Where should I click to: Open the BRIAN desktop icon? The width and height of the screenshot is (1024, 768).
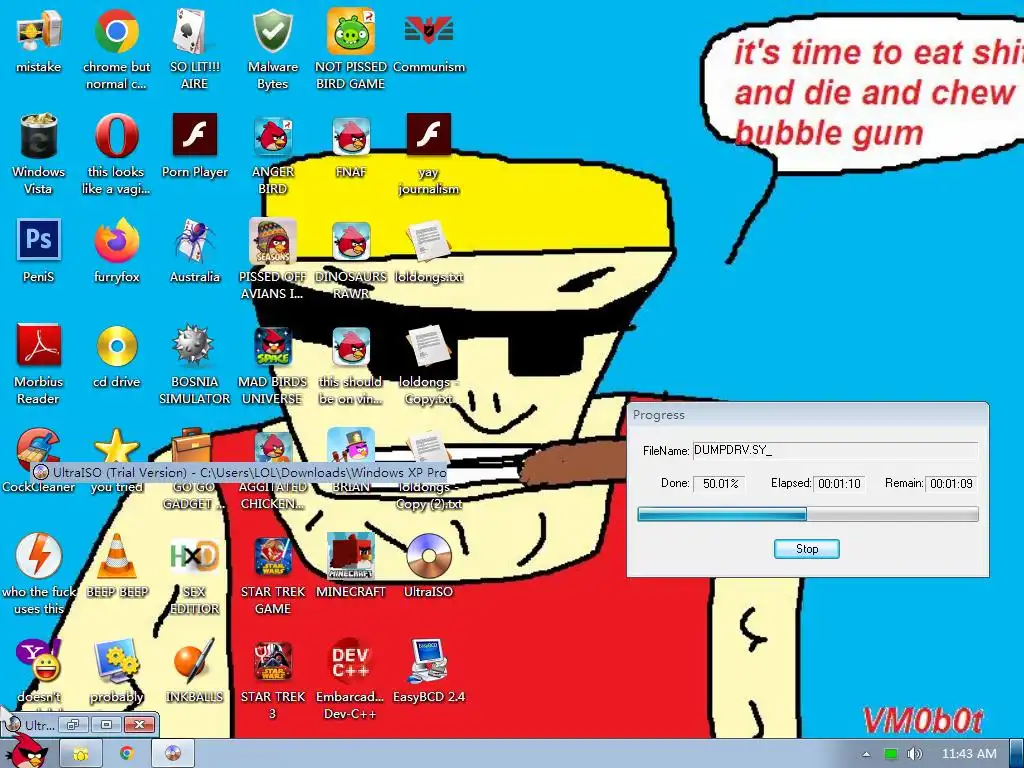pos(351,446)
